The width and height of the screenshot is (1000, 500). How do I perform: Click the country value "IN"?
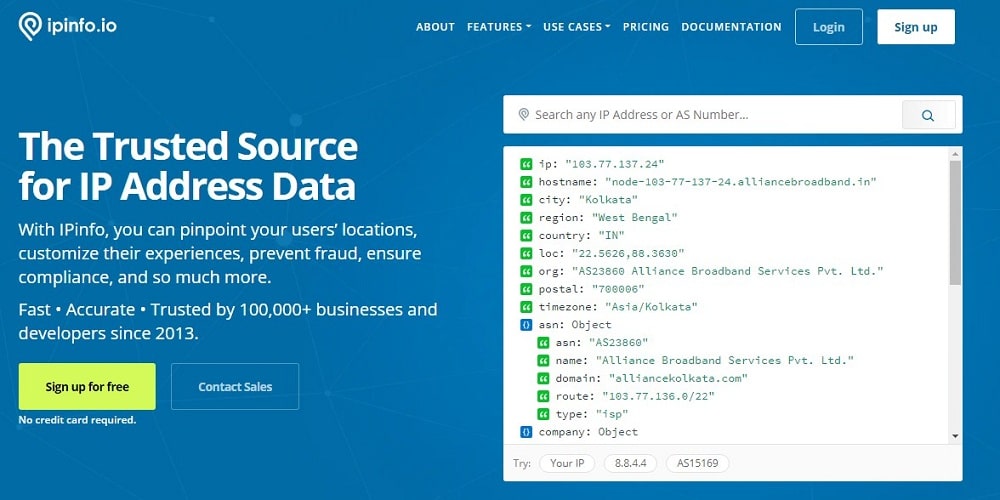tap(611, 235)
